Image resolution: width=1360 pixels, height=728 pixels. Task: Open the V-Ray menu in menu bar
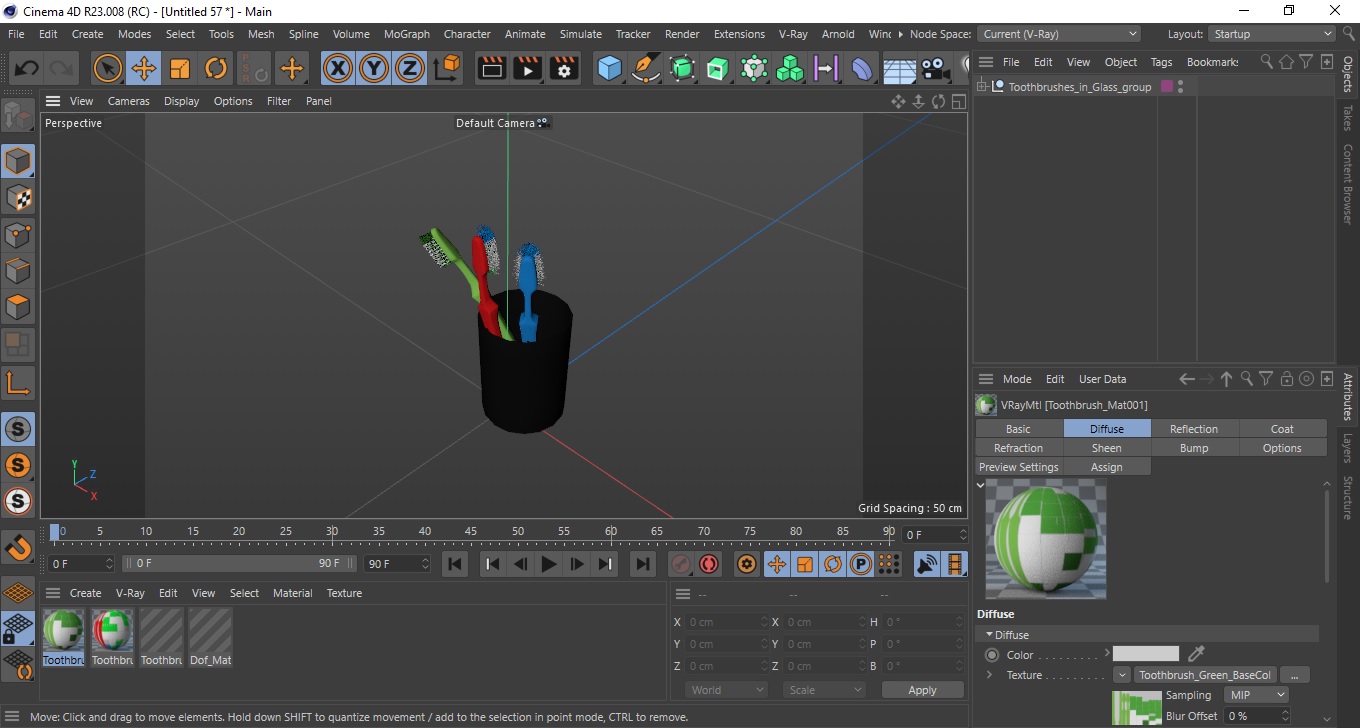pos(793,34)
